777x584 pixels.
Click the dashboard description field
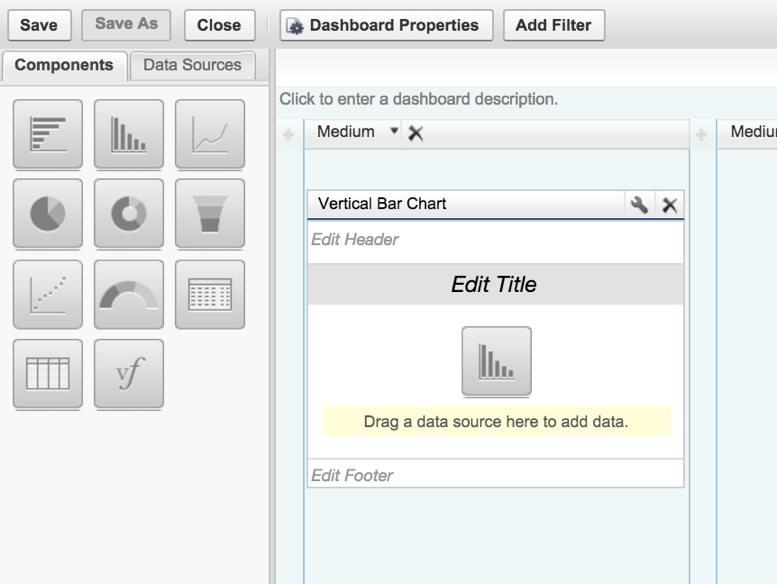click(418, 99)
